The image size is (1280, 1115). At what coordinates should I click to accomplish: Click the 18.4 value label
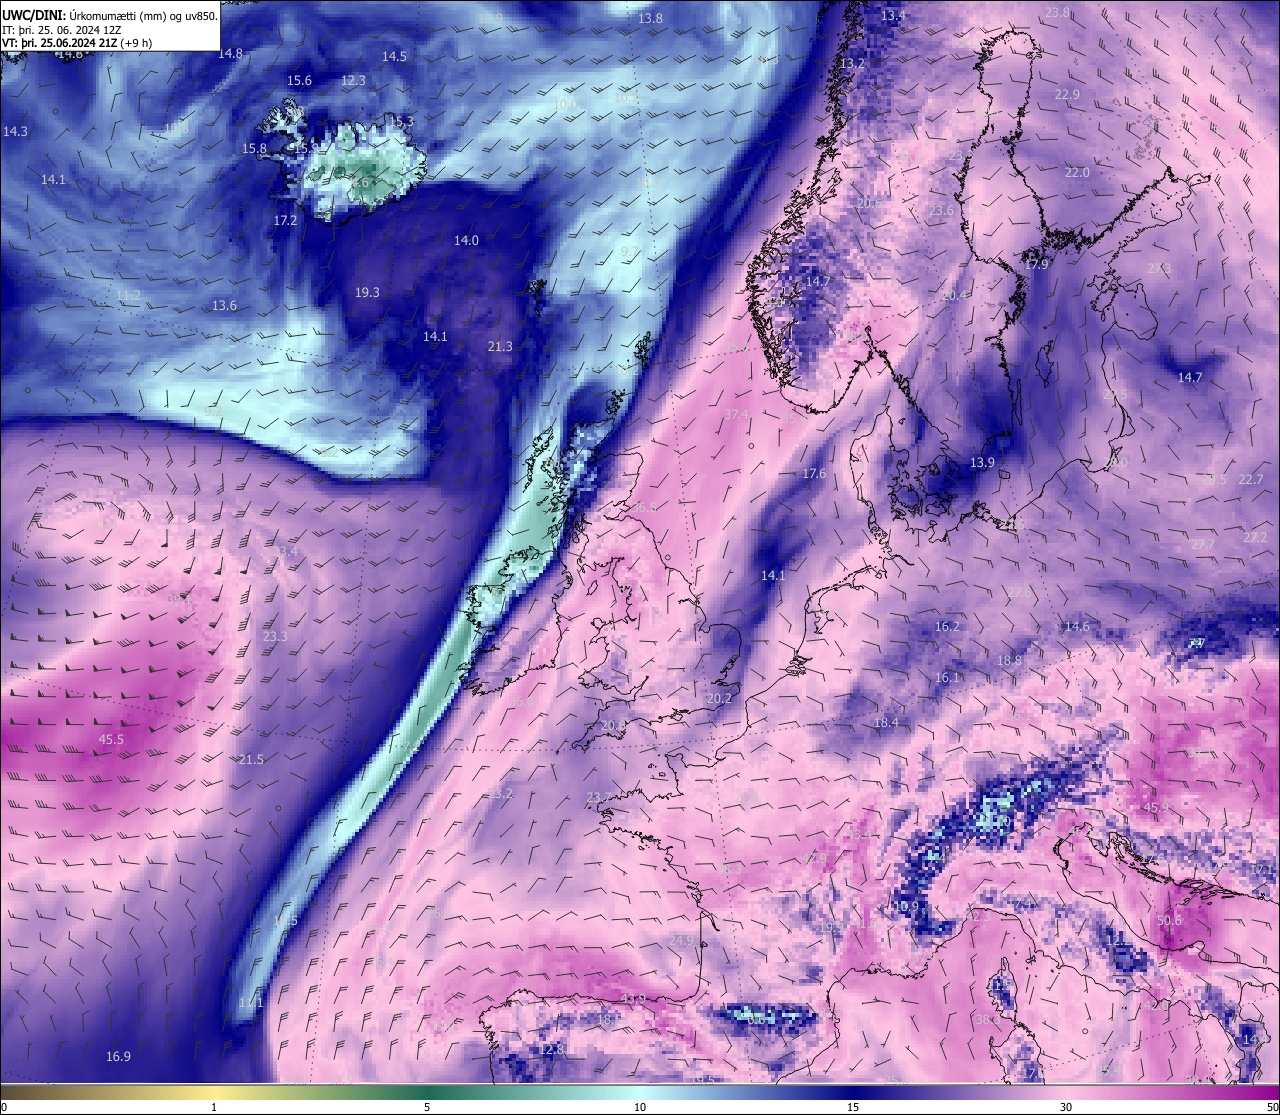tap(886, 723)
